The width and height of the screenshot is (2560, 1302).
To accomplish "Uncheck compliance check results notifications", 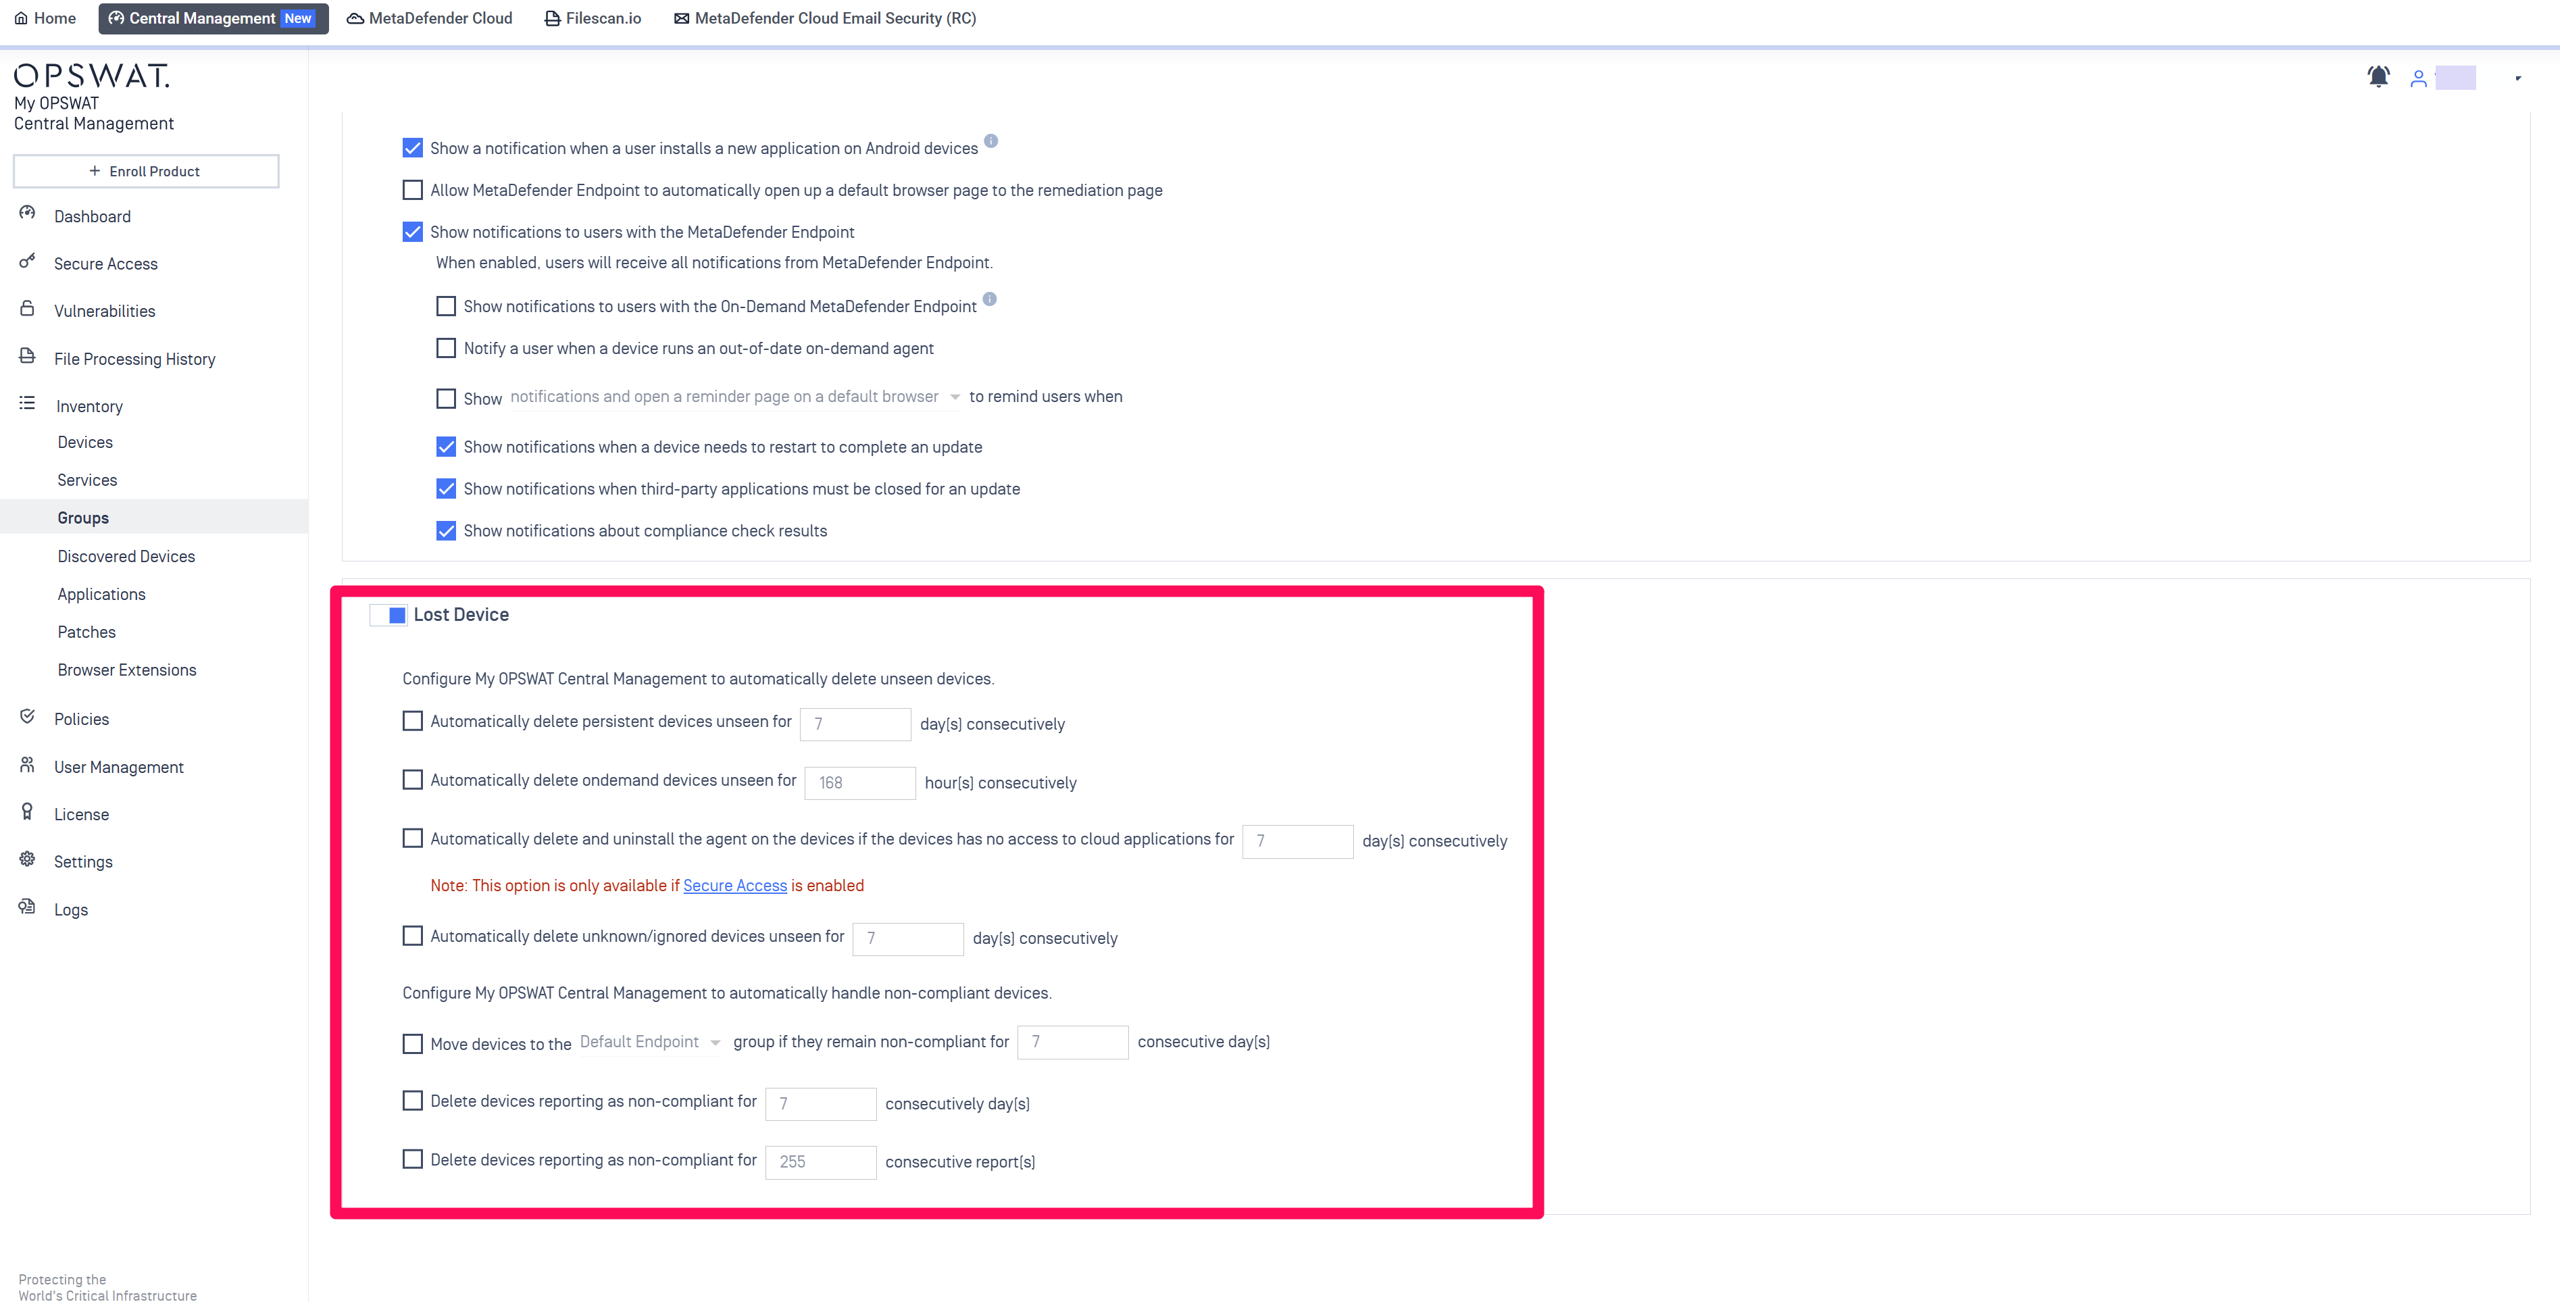I will [446, 531].
